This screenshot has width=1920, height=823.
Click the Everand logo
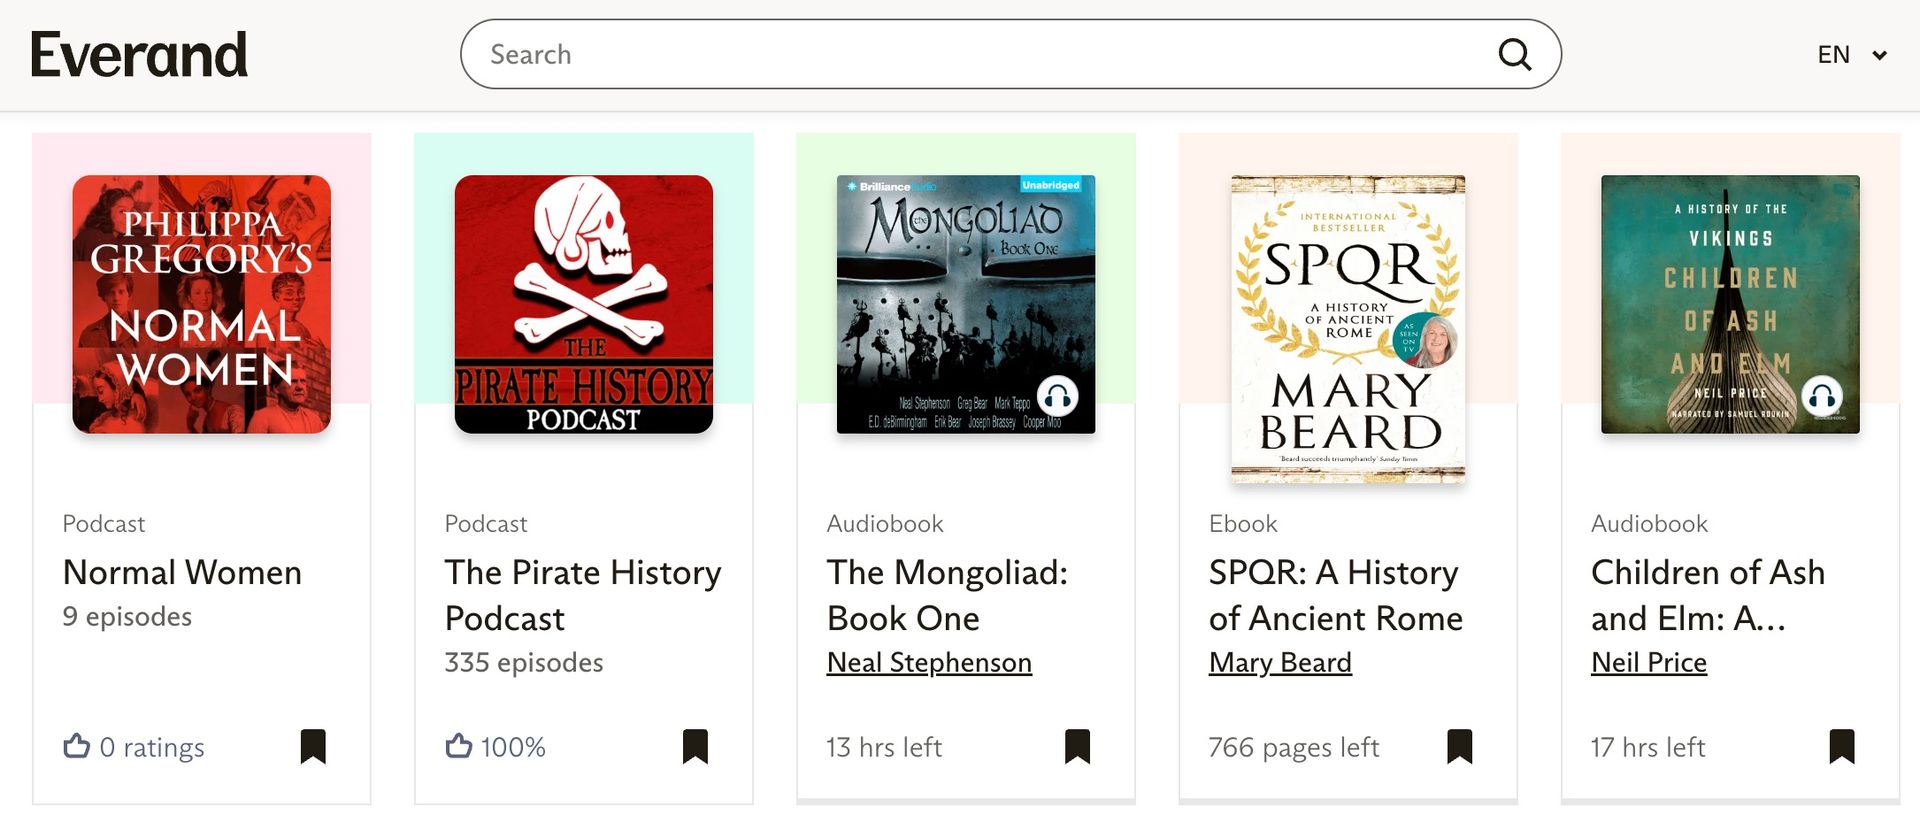click(x=139, y=54)
